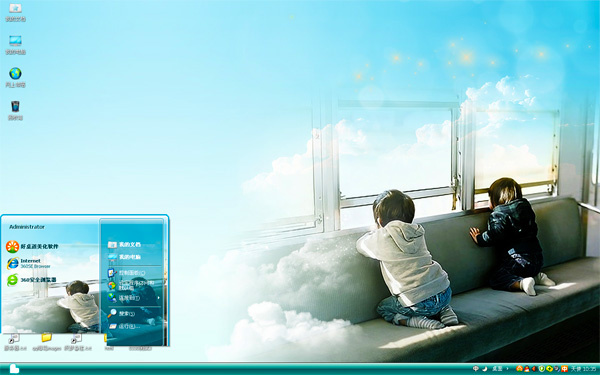
Task: Open Control Panel from the start menu
Action: (x=126, y=273)
